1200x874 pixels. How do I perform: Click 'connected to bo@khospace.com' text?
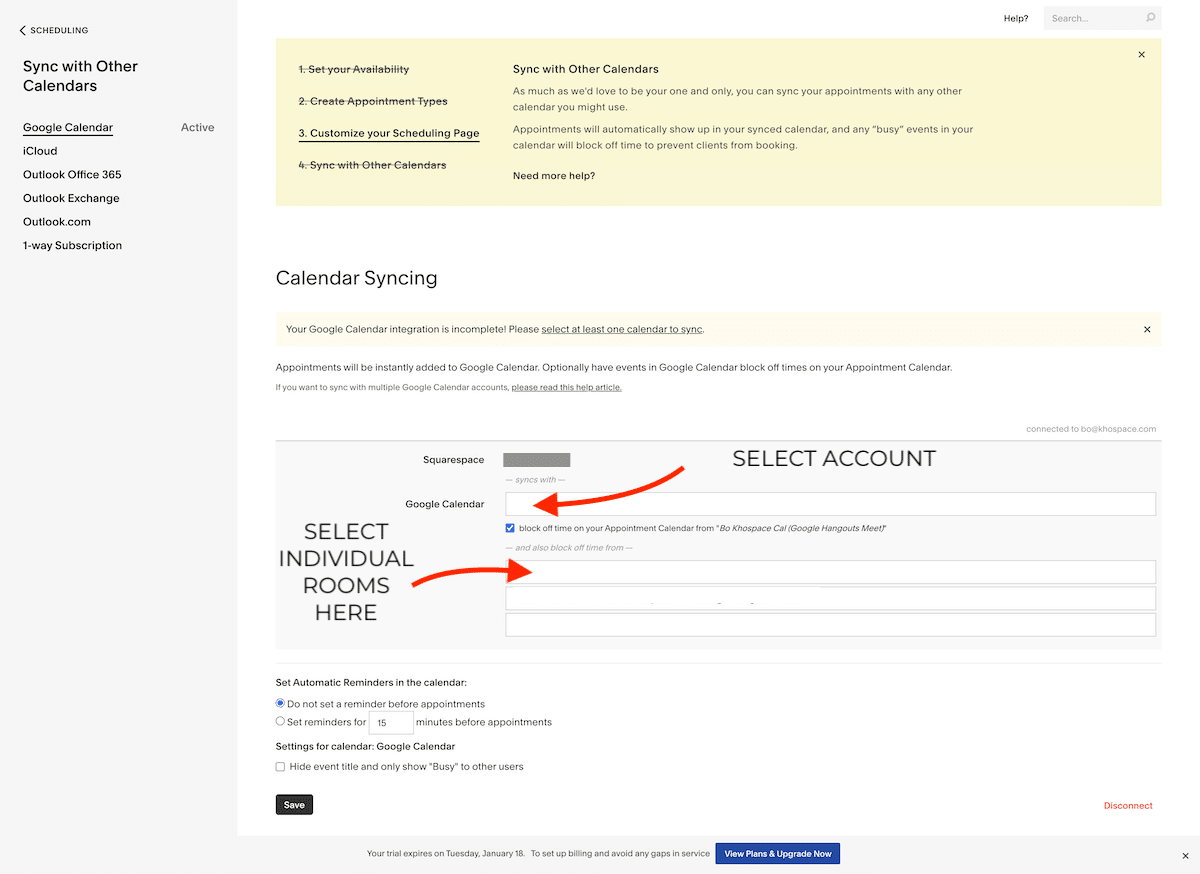pyautogui.click(x=1091, y=429)
